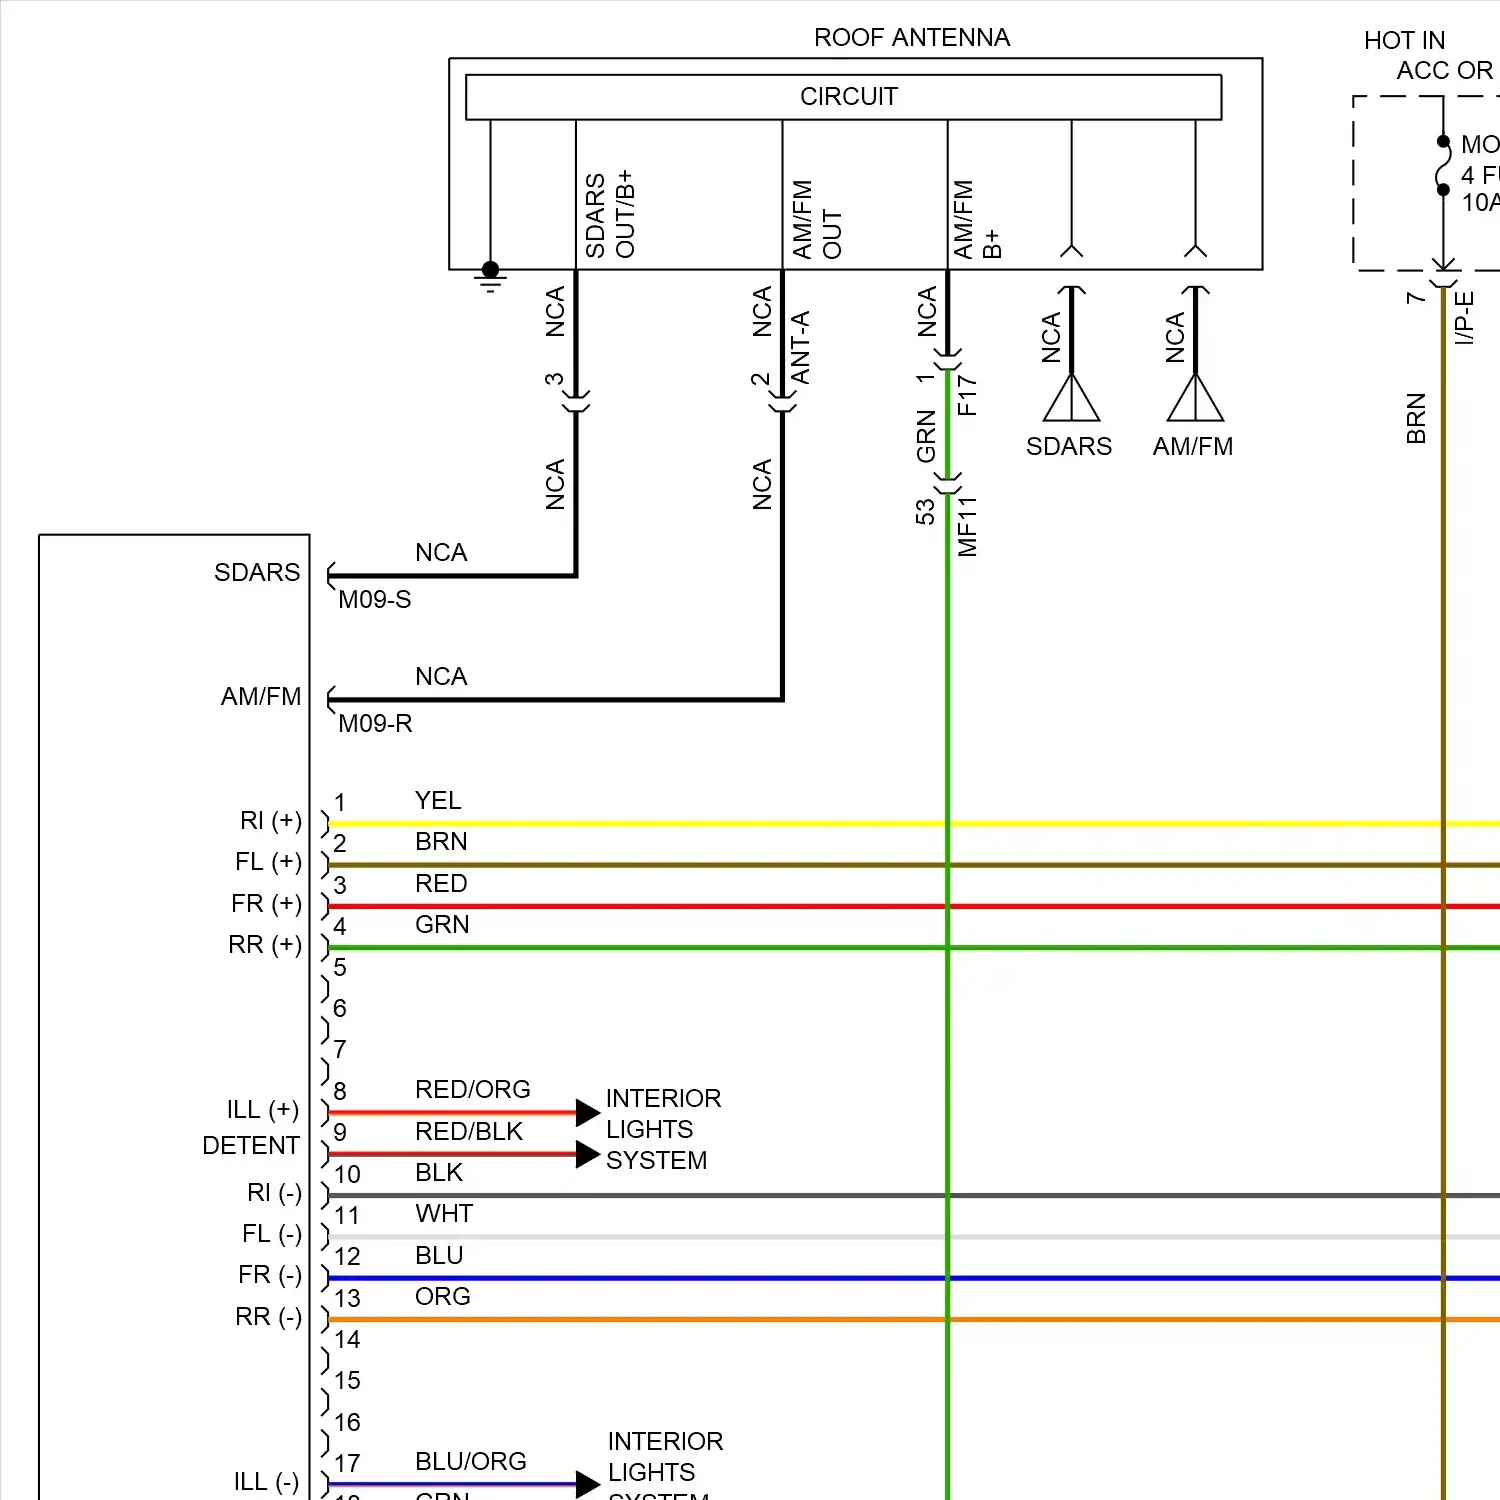Screen dimensions: 1500x1500
Task: Select the AM/FM B+ terminal label
Action: click(x=977, y=219)
